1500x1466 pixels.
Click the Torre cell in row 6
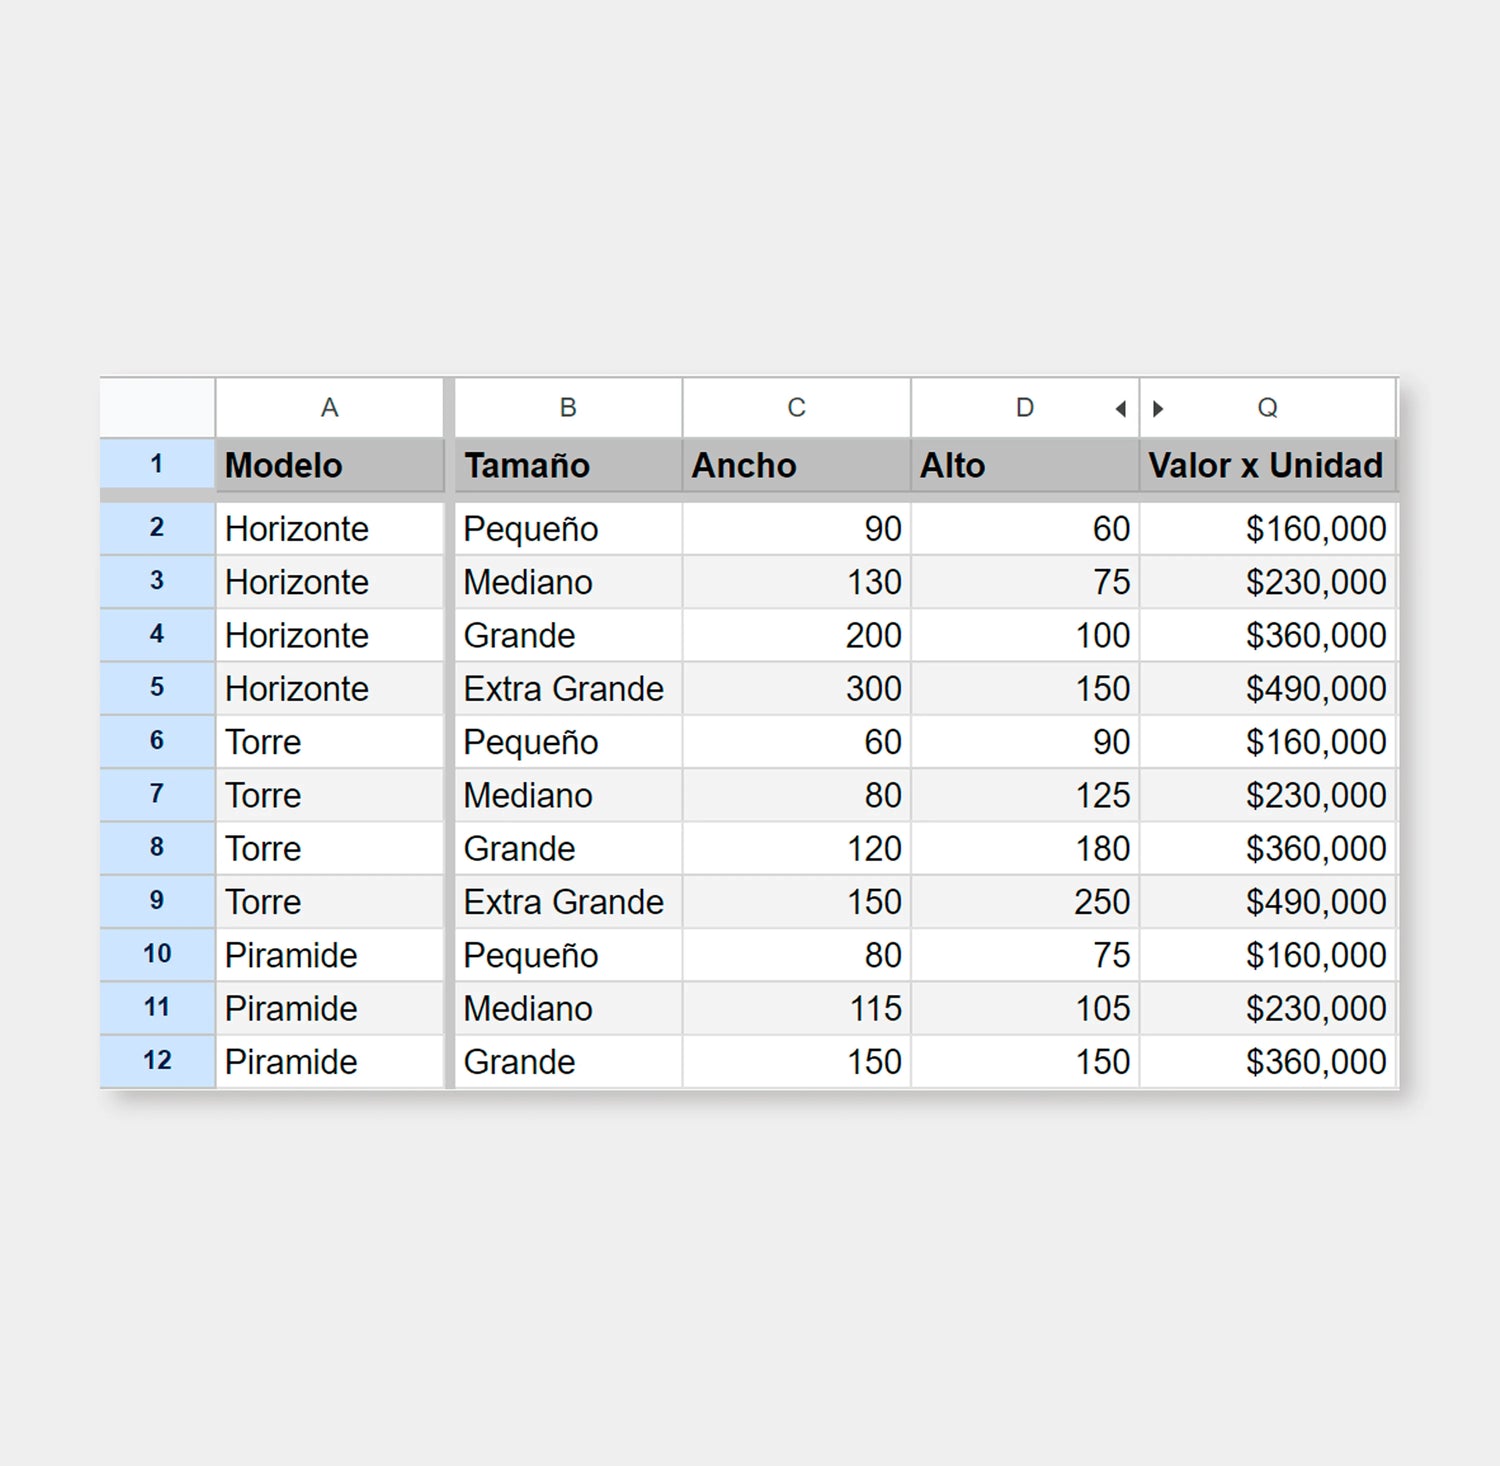pos(329,742)
